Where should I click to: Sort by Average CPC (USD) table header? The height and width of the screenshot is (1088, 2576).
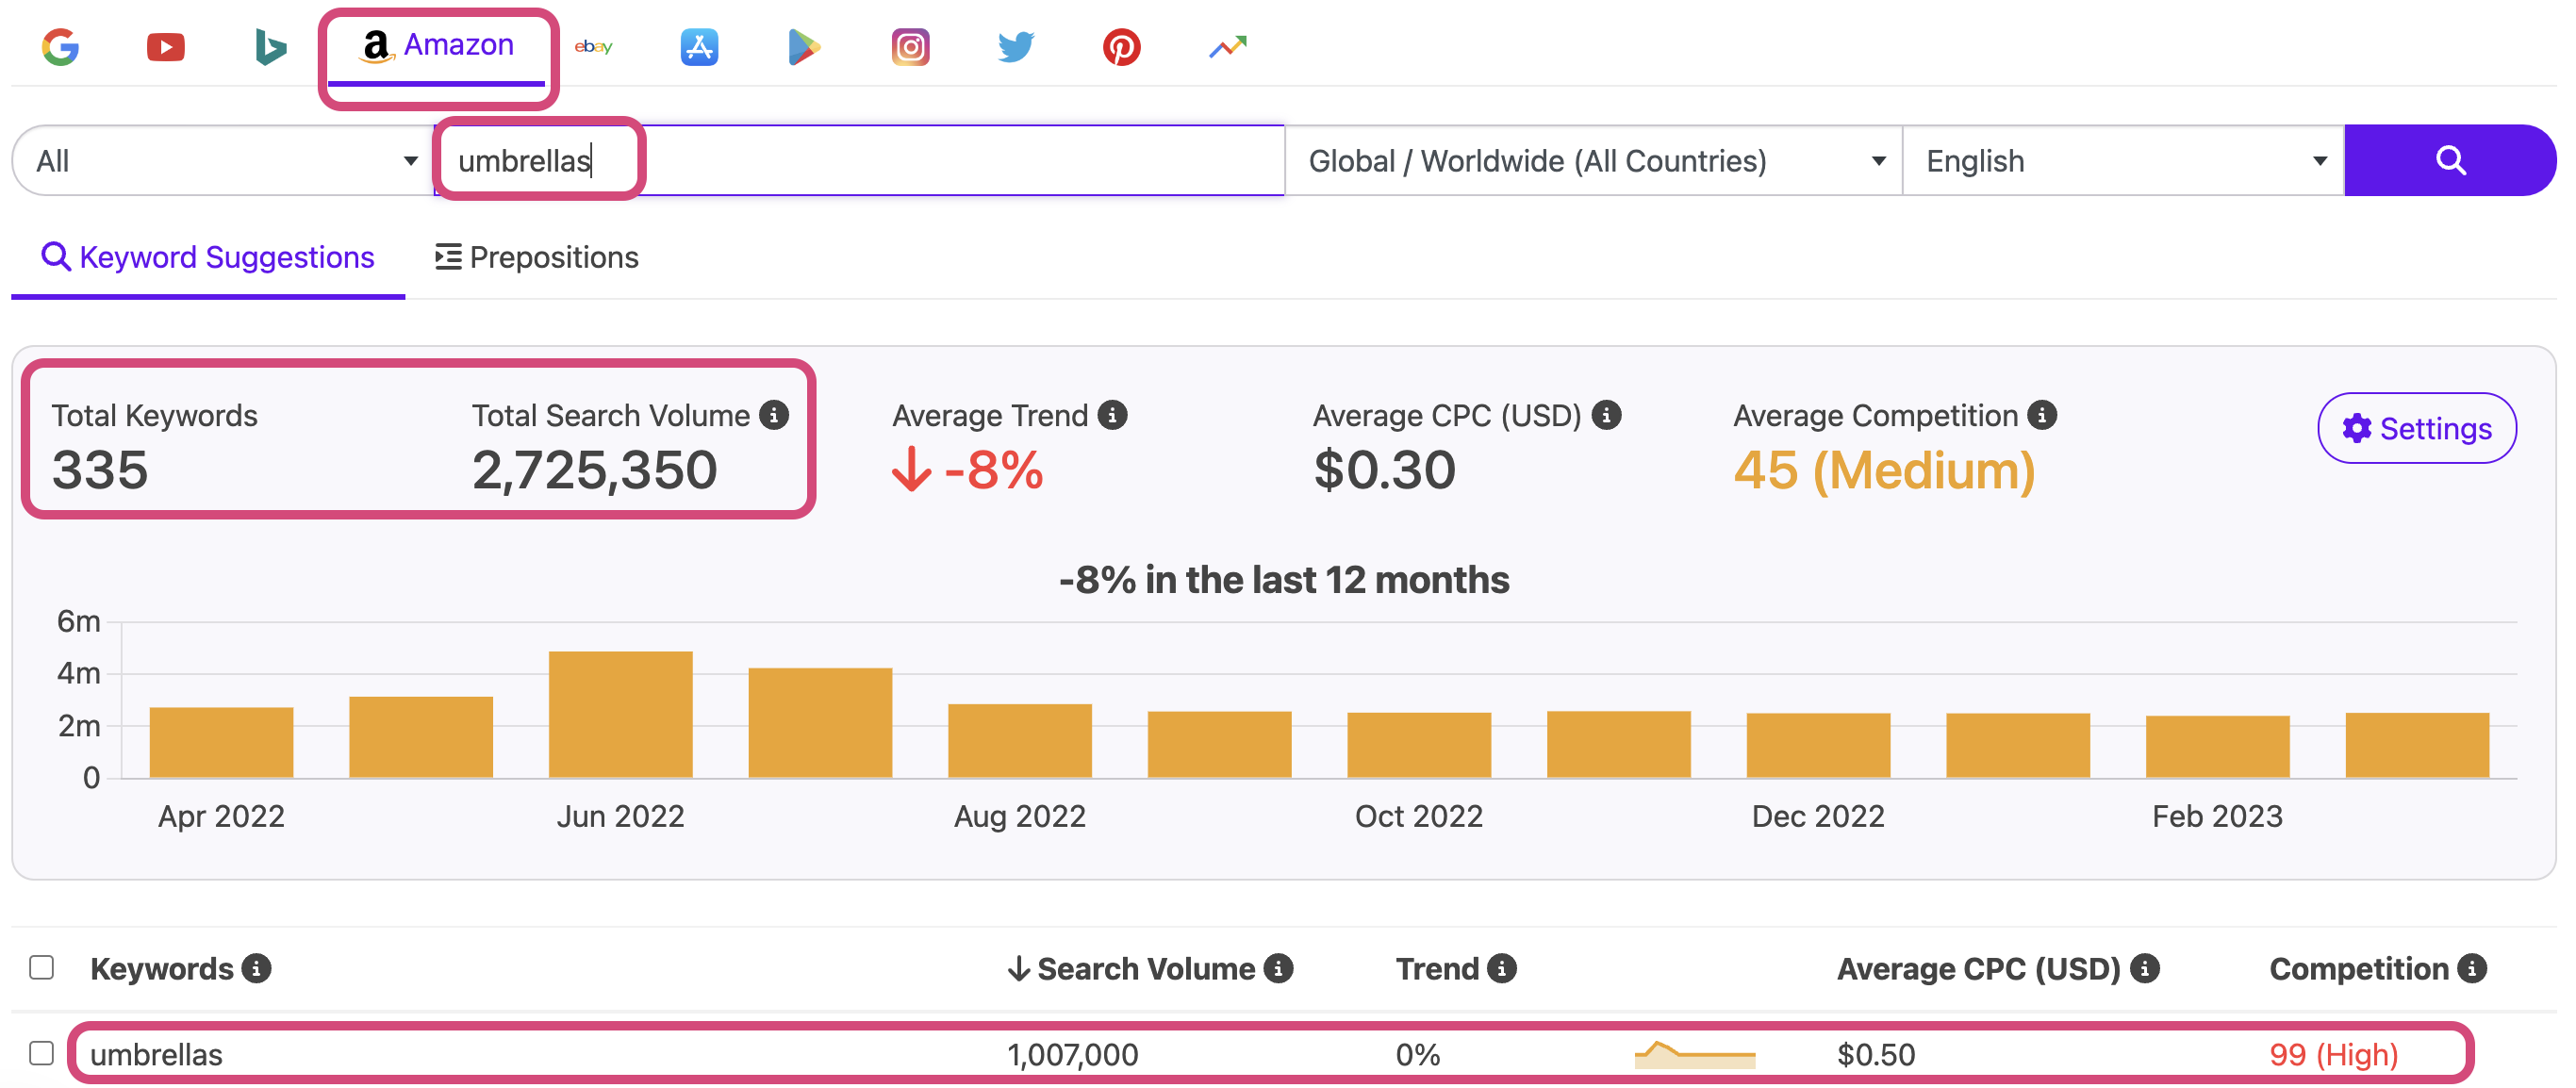(x=1979, y=969)
